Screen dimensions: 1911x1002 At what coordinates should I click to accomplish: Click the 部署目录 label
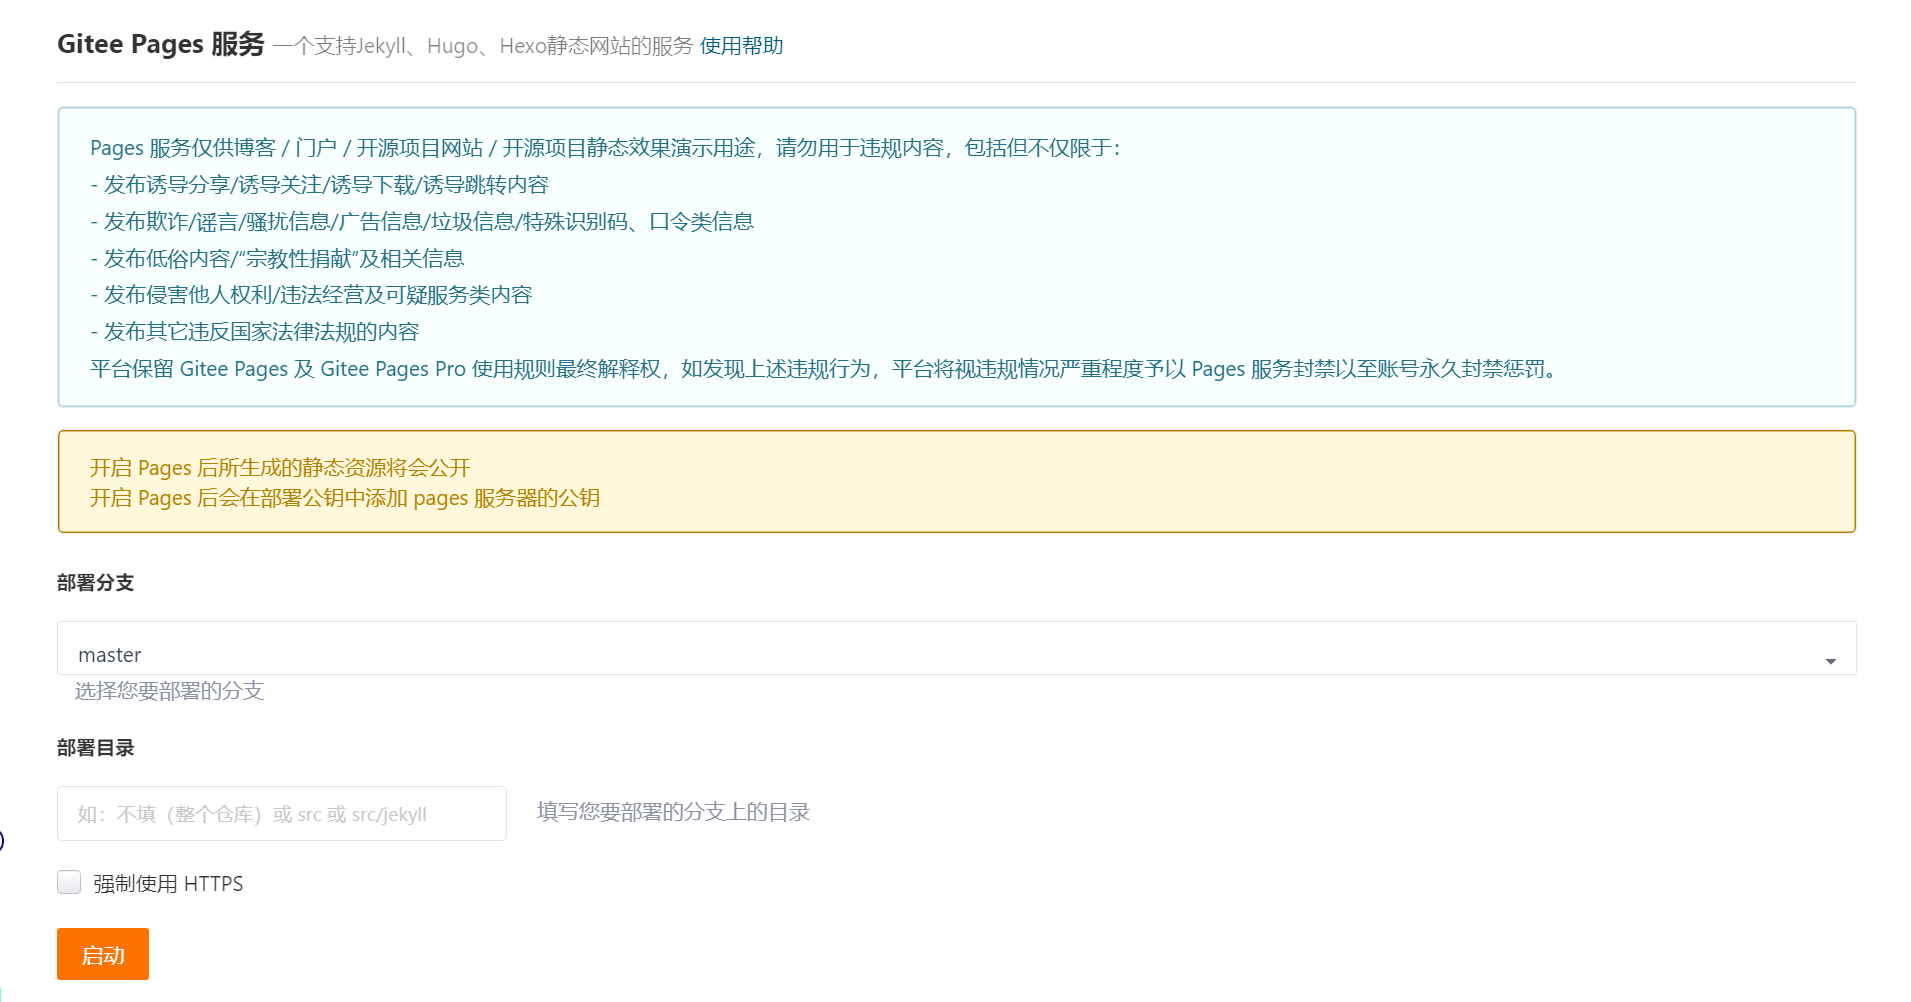click(x=95, y=748)
